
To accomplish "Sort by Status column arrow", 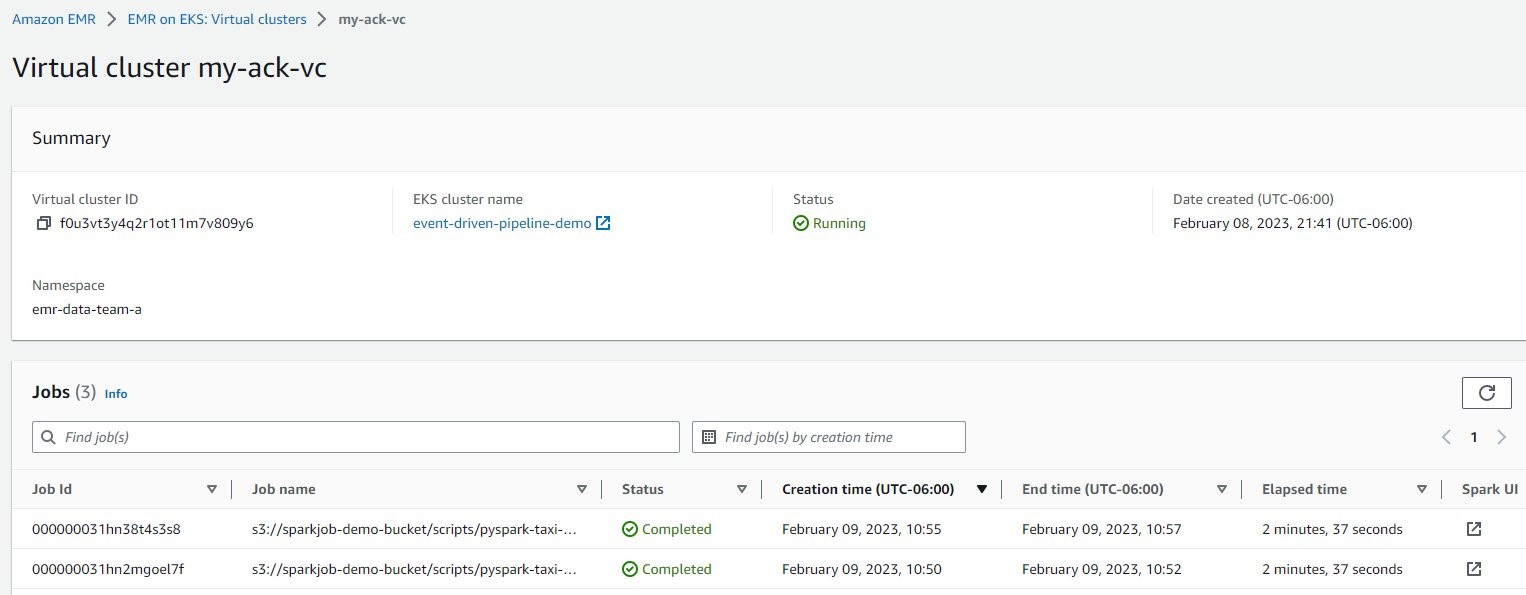I will [x=741, y=489].
